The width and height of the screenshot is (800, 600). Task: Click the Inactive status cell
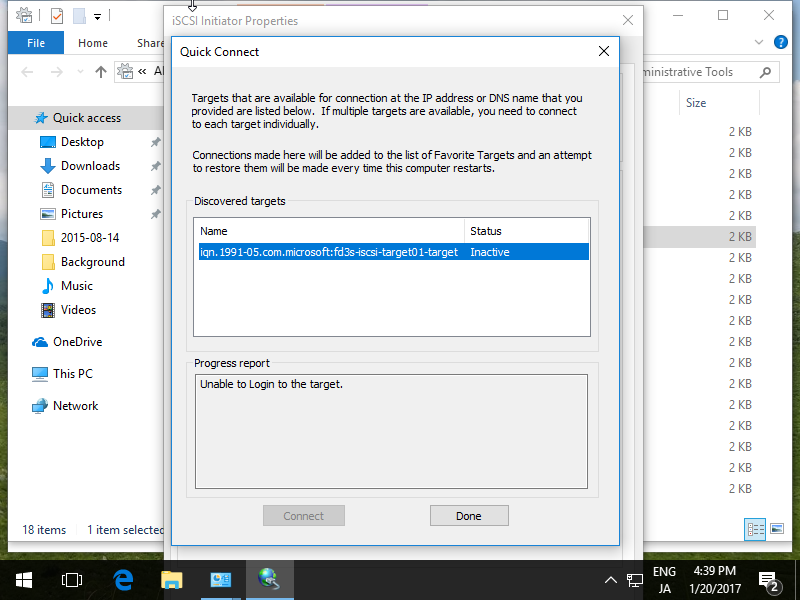click(x=490, y=252)
